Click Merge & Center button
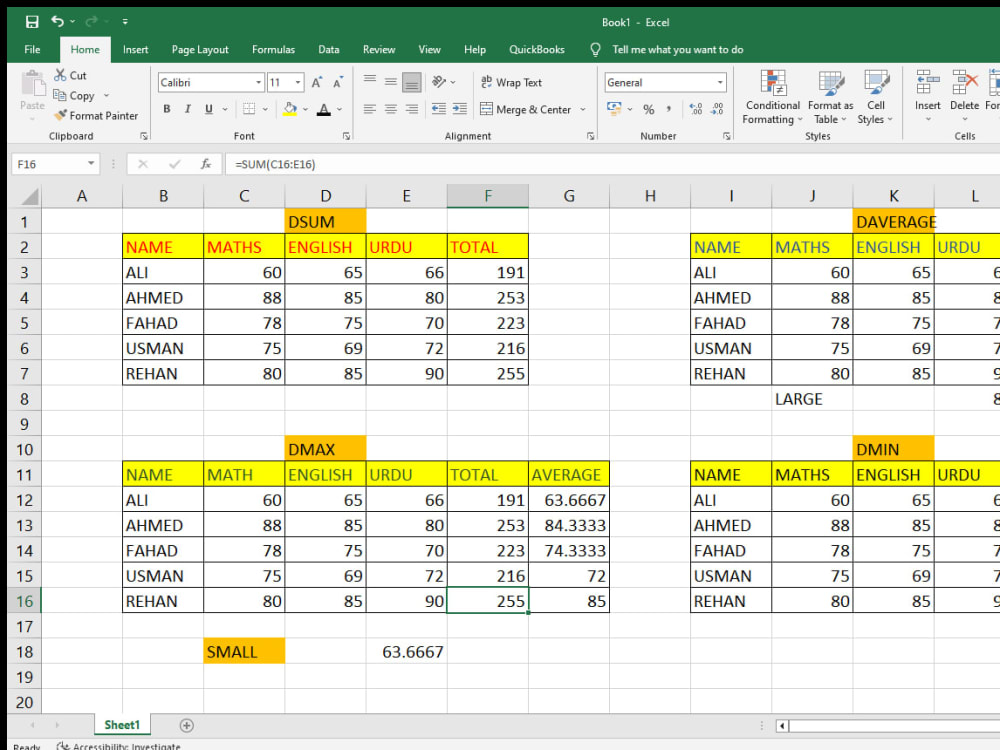Viewport: 1000px width, 750px height. pyautogui.click(x=526, y=109)
